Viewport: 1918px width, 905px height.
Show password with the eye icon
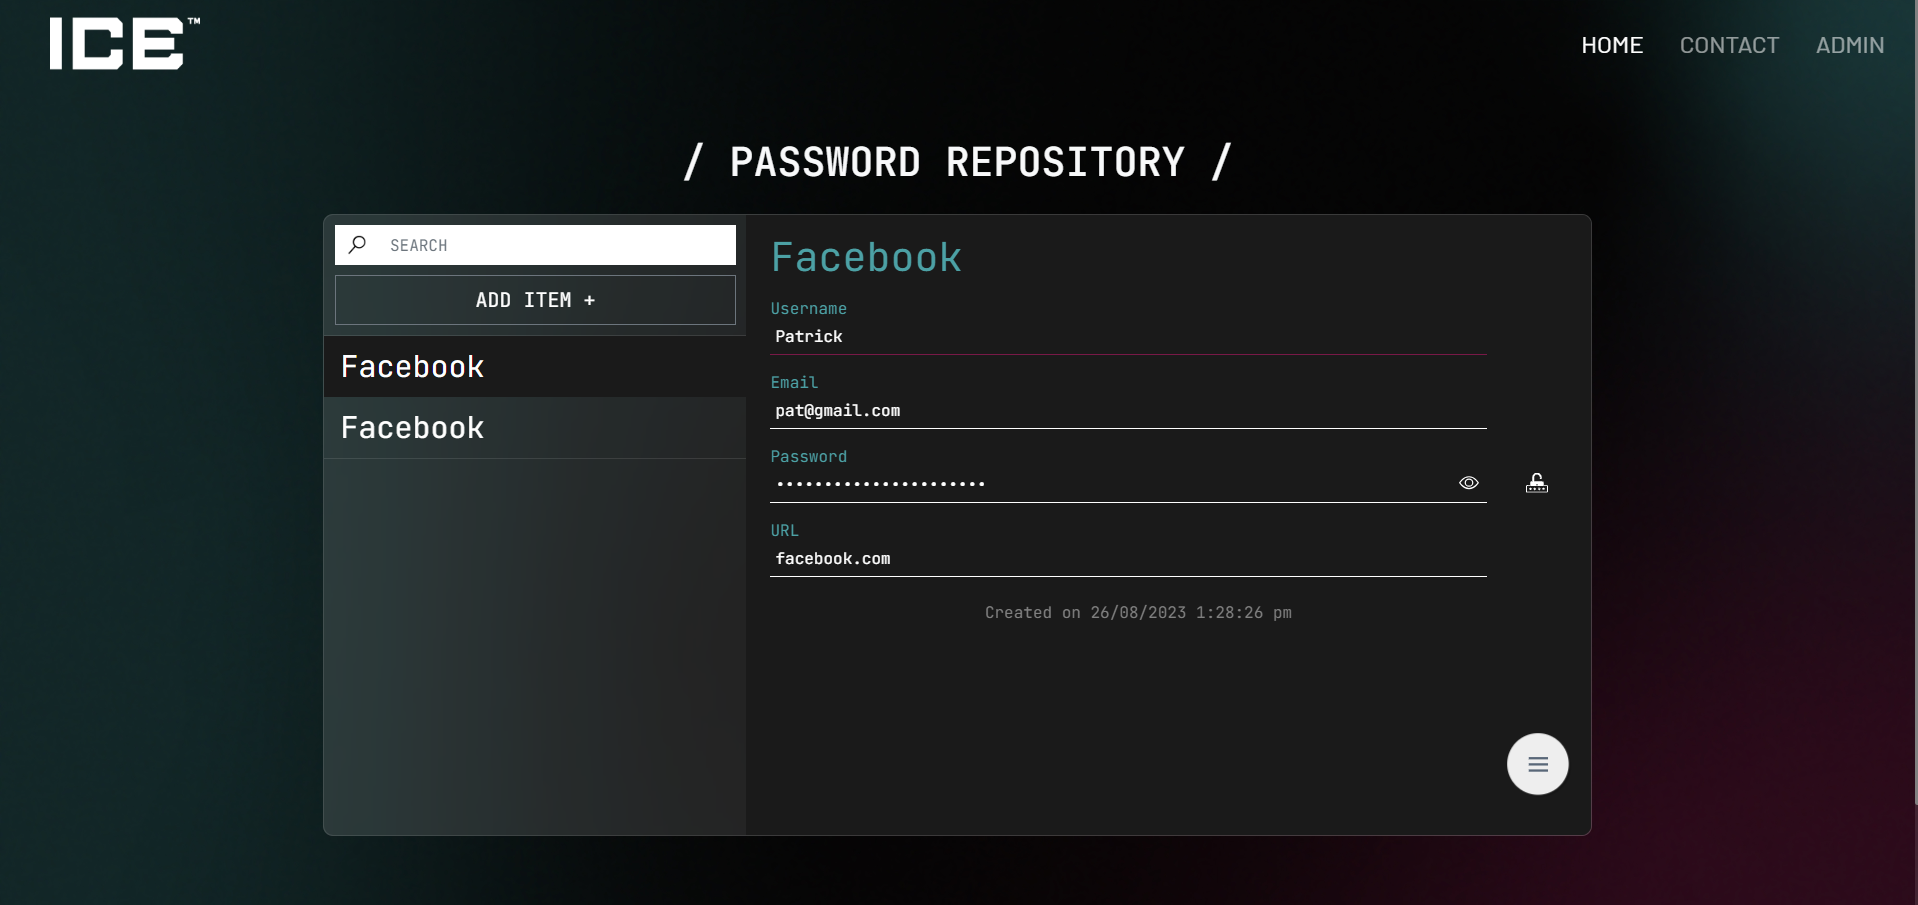pos(1468,483)
